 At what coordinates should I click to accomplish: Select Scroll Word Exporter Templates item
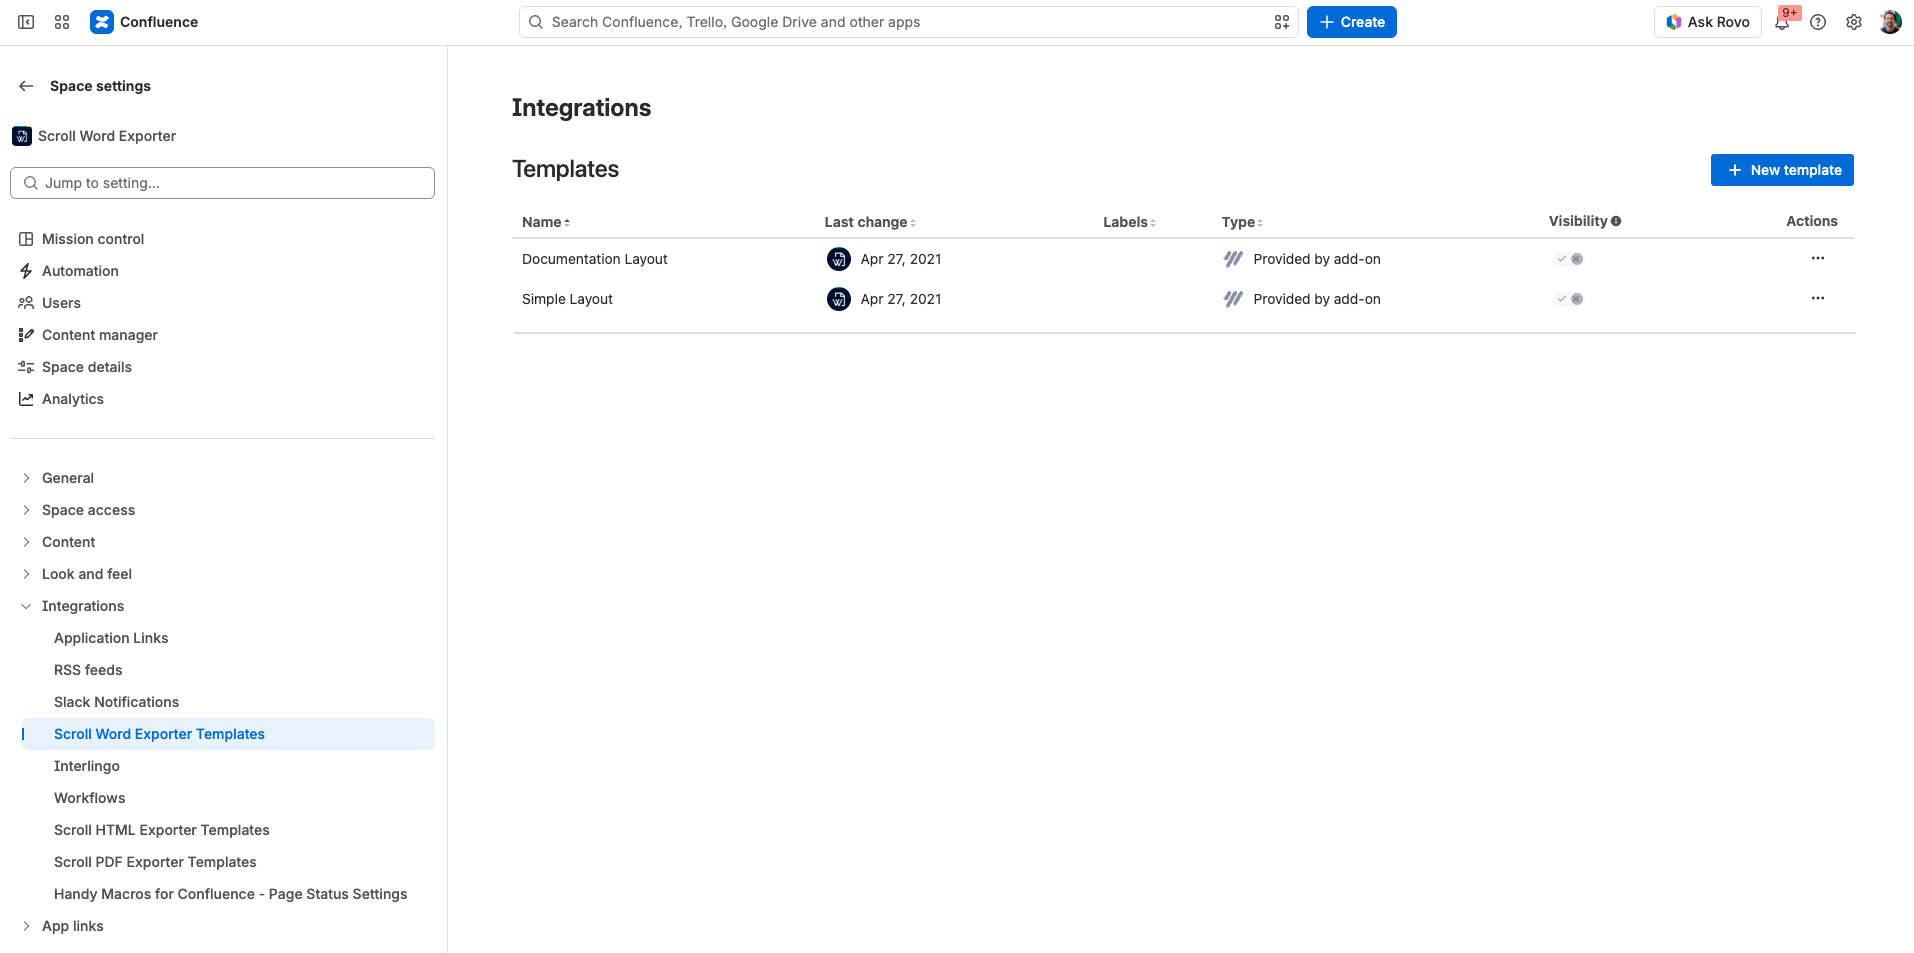(x=228, y=734)
